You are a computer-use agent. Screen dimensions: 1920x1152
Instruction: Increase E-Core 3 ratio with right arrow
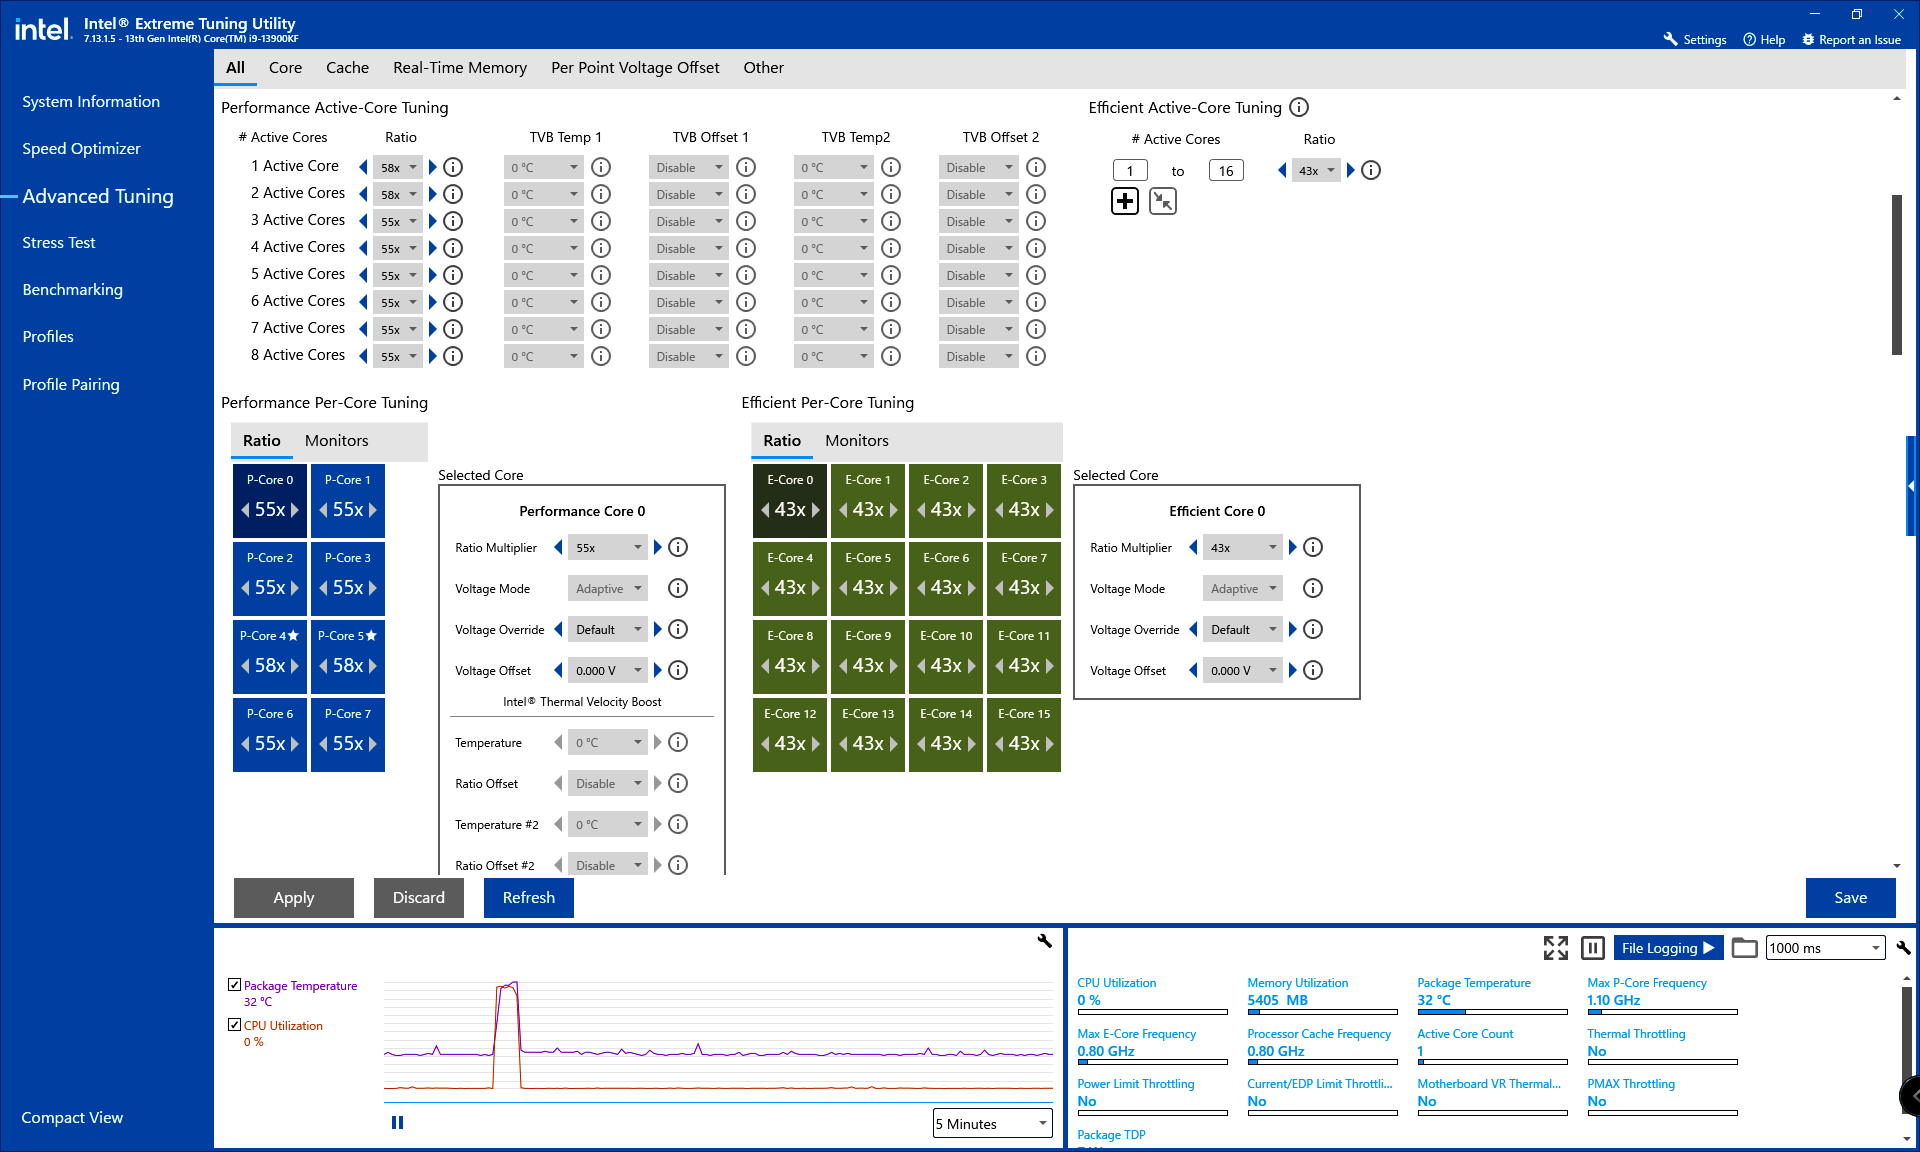(1049, 510)
